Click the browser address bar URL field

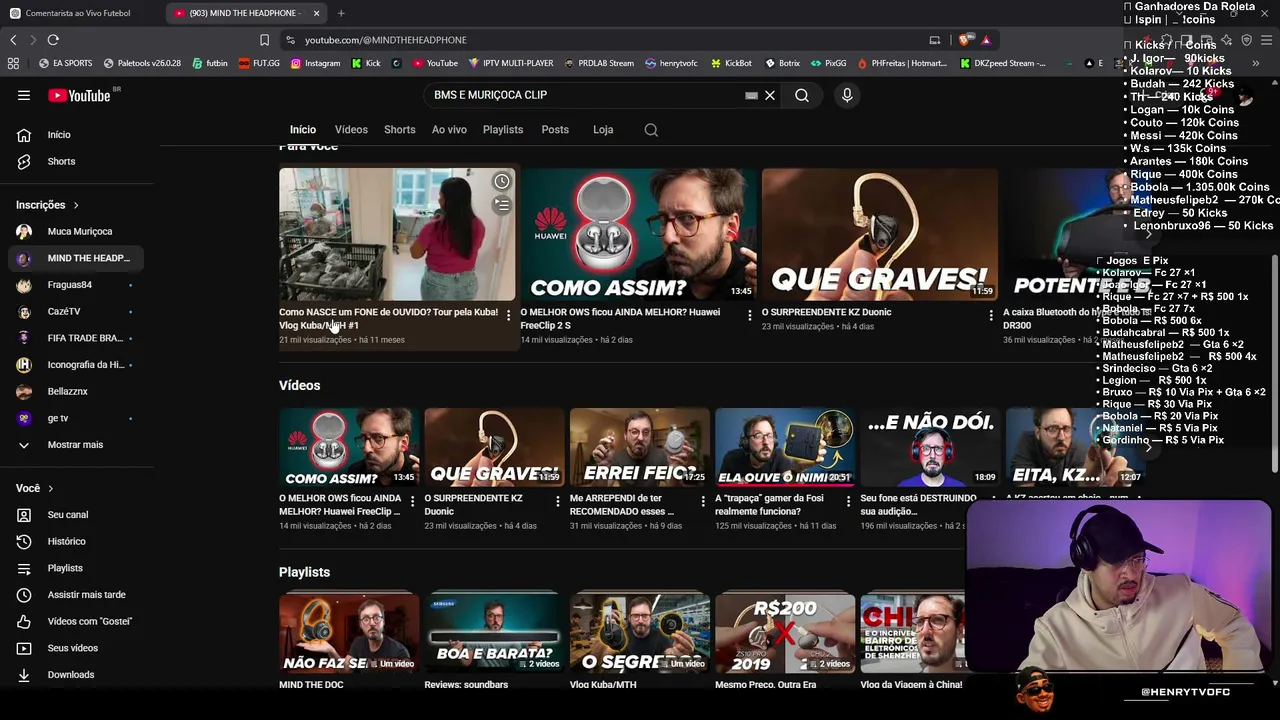[600, 40]
